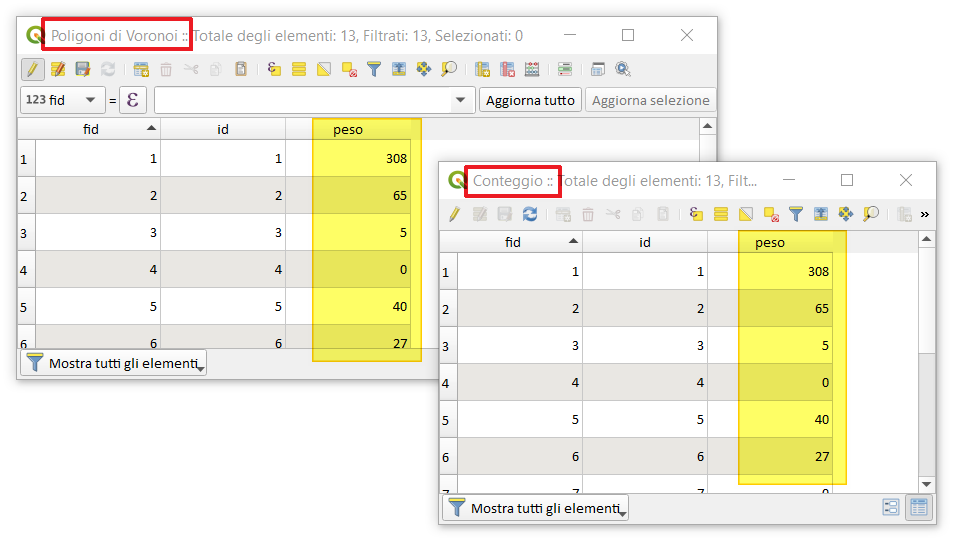Open field calculator in Voronoi toolbar
955x539 pixels.
click(x=532, y=69)
